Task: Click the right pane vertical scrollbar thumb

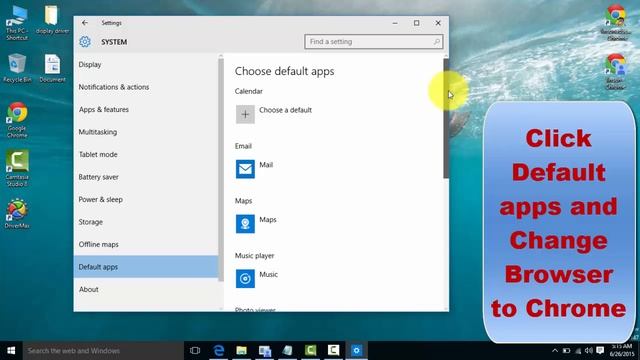Action: (x=446, y=118)
